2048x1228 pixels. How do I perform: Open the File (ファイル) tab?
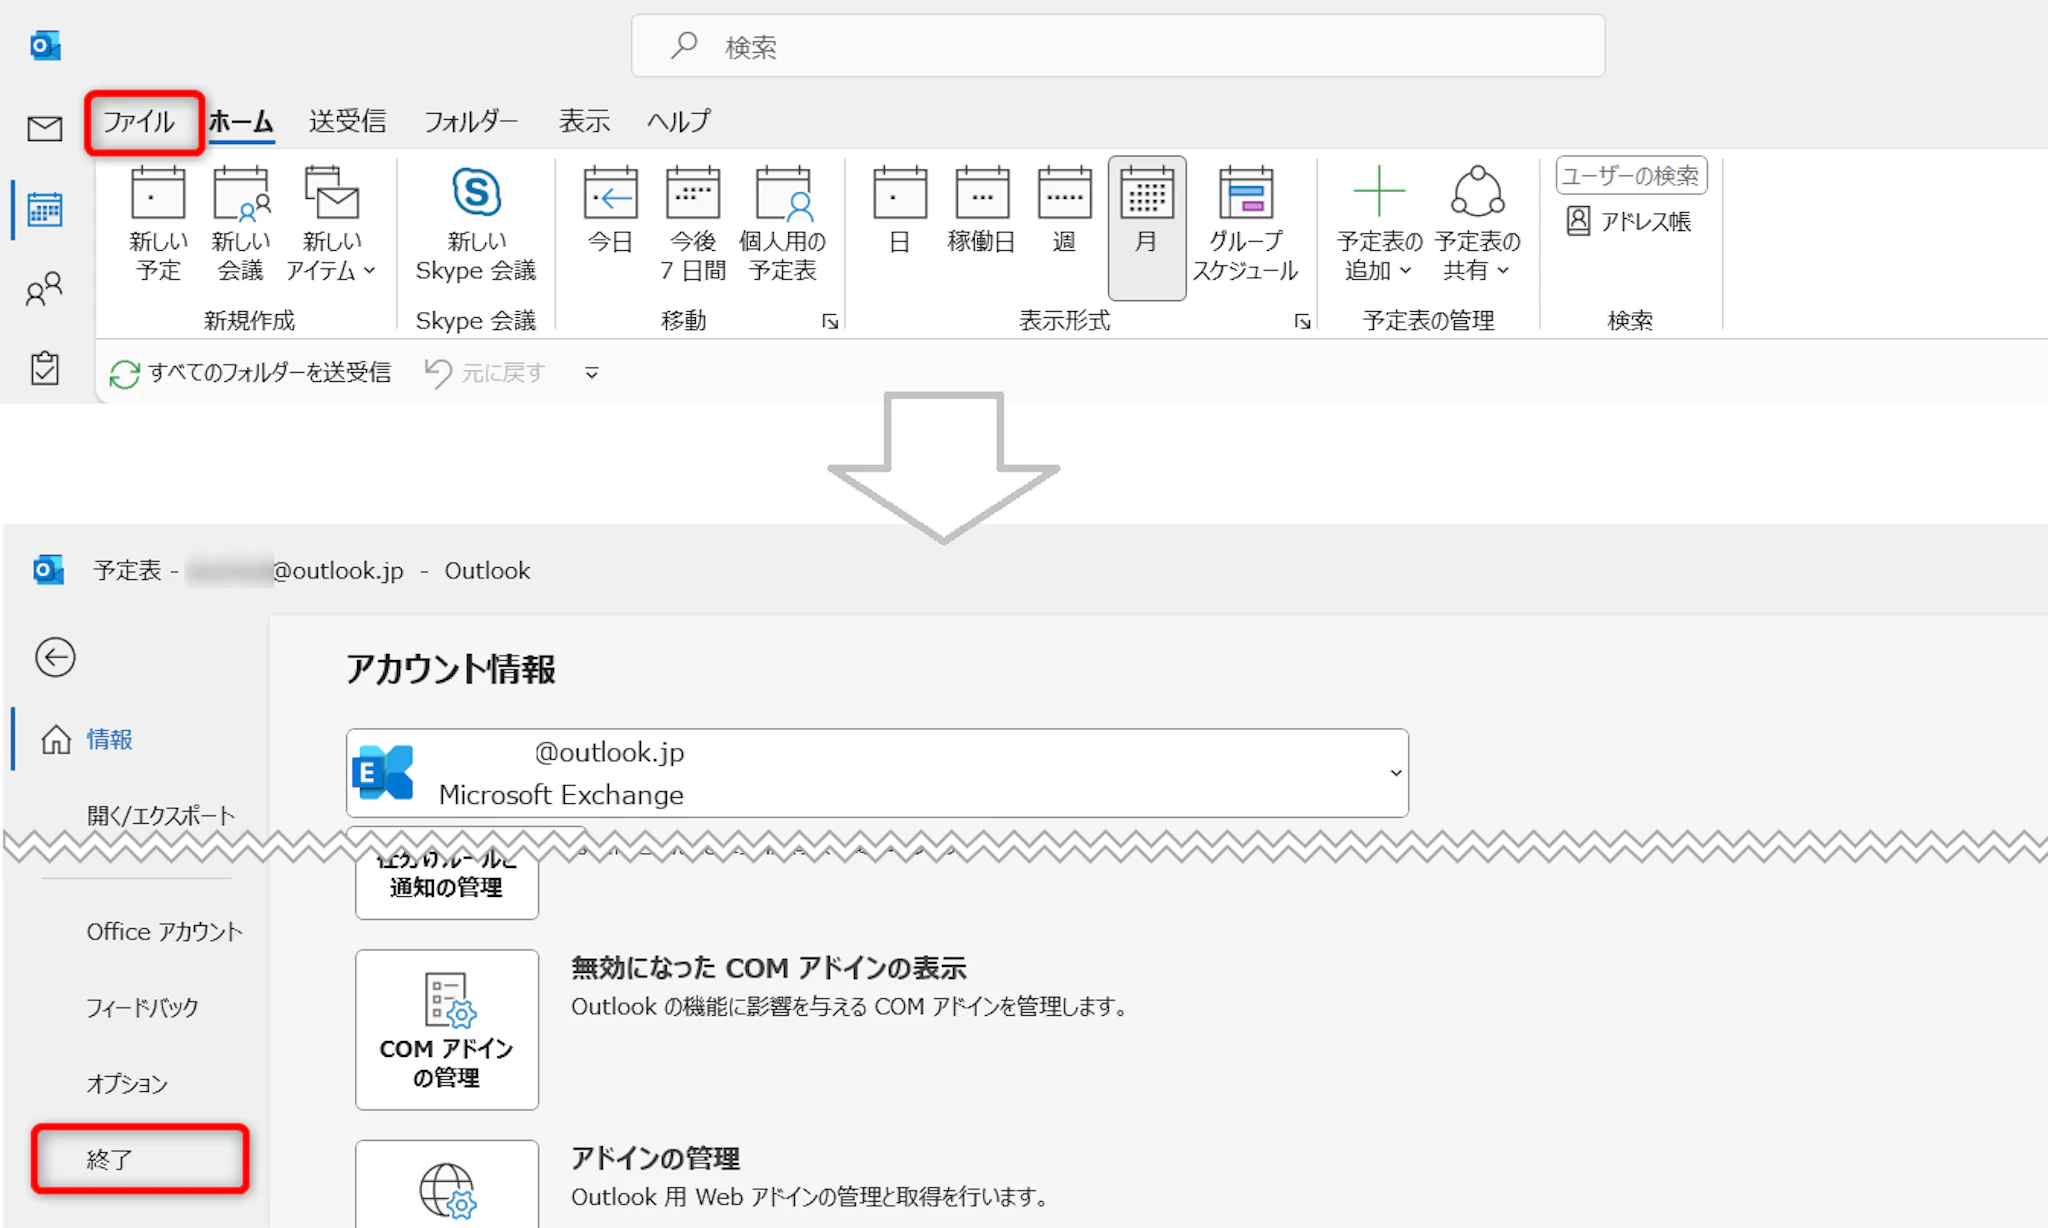[140, 122]
